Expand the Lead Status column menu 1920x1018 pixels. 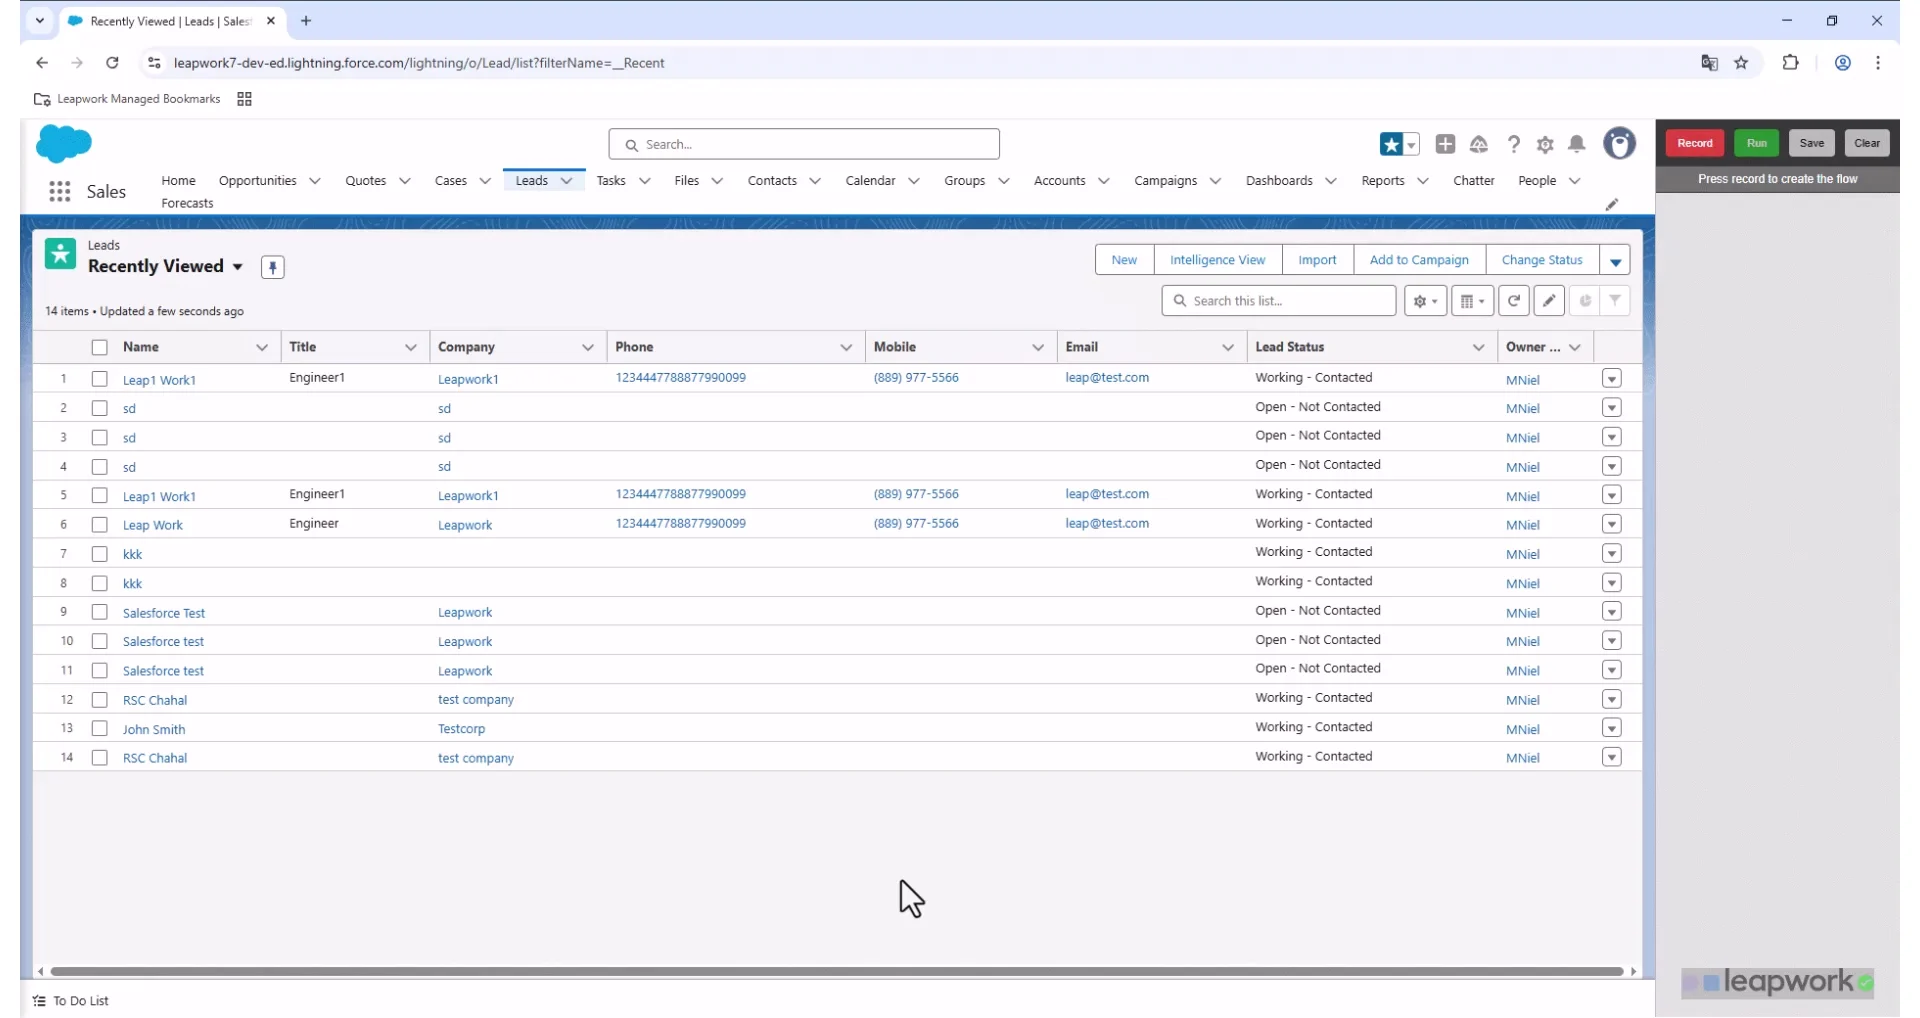tap(1477, 347)
